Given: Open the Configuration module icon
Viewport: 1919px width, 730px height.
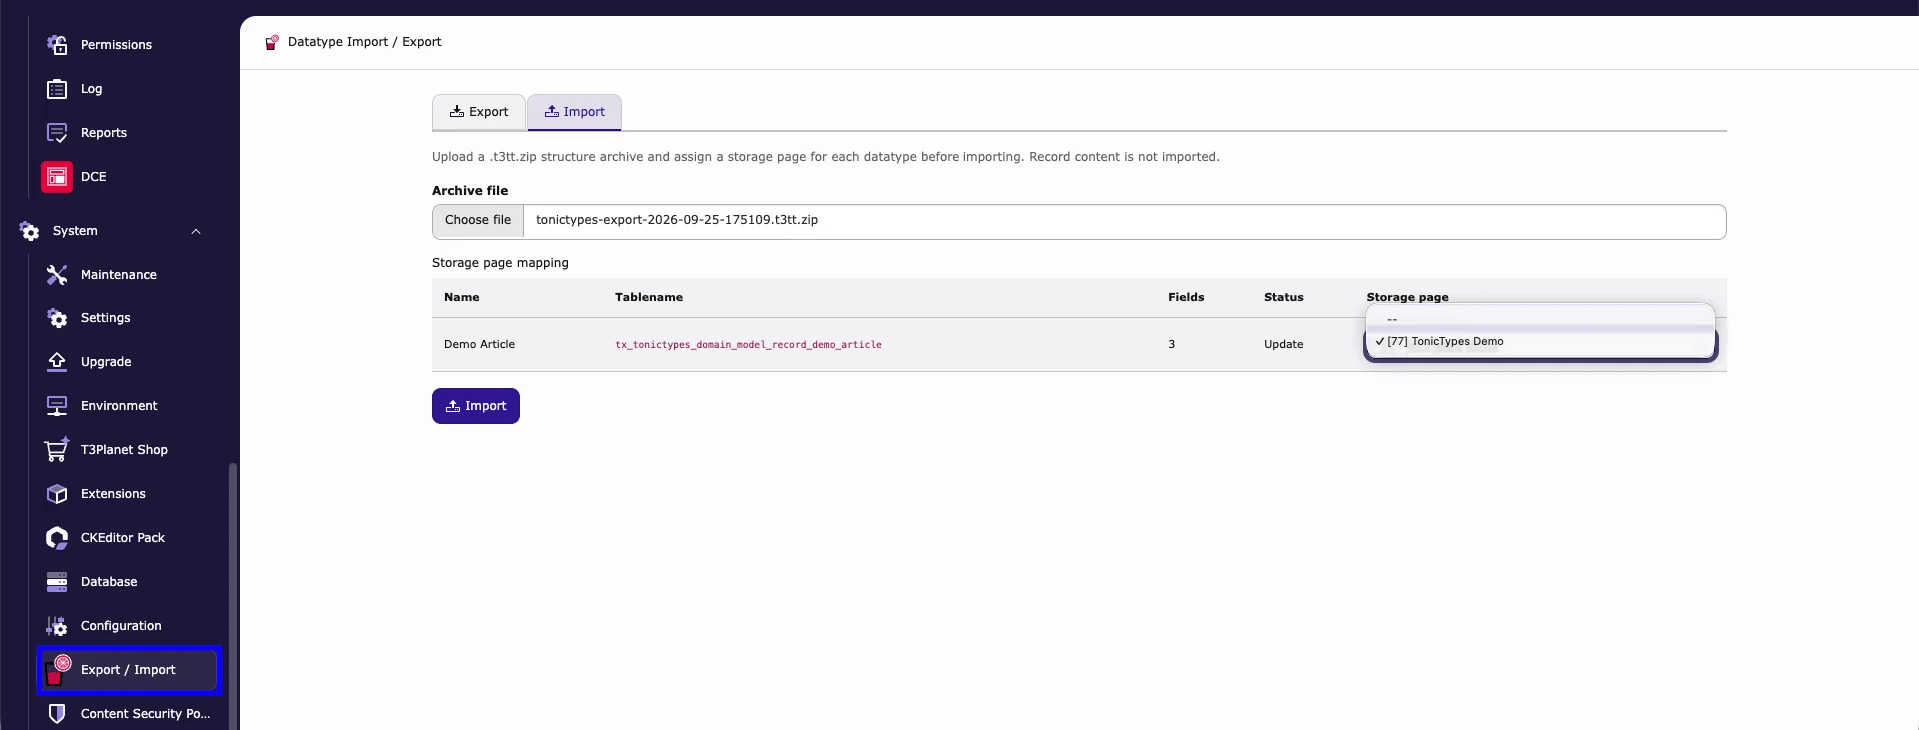Looking at the screenshot, I should (x=57, y=626).
